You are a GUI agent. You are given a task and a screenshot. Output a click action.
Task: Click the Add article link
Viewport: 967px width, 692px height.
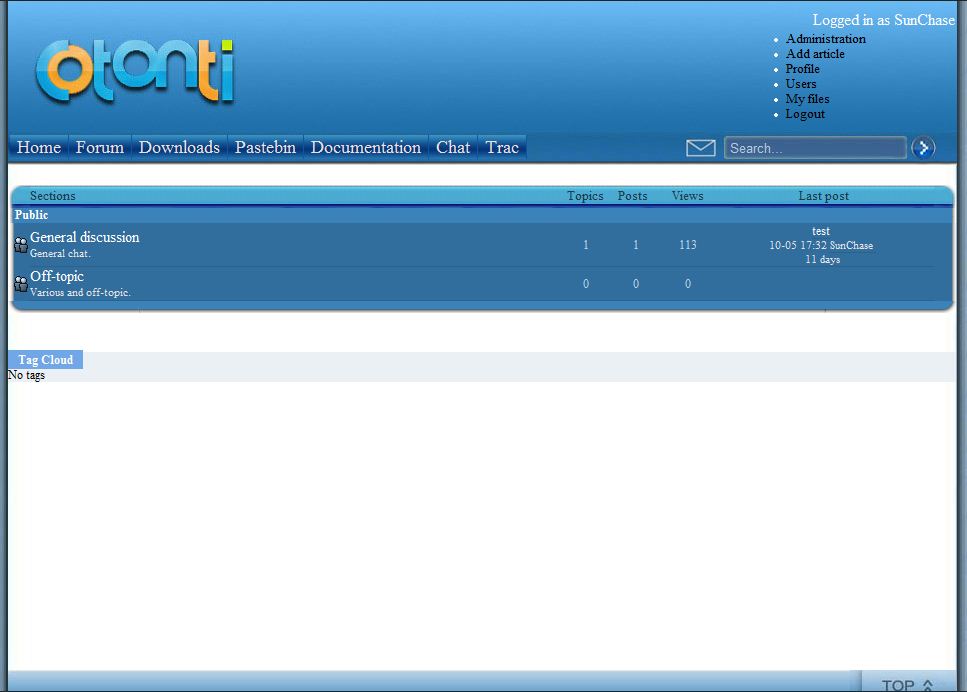click(815, 54)
